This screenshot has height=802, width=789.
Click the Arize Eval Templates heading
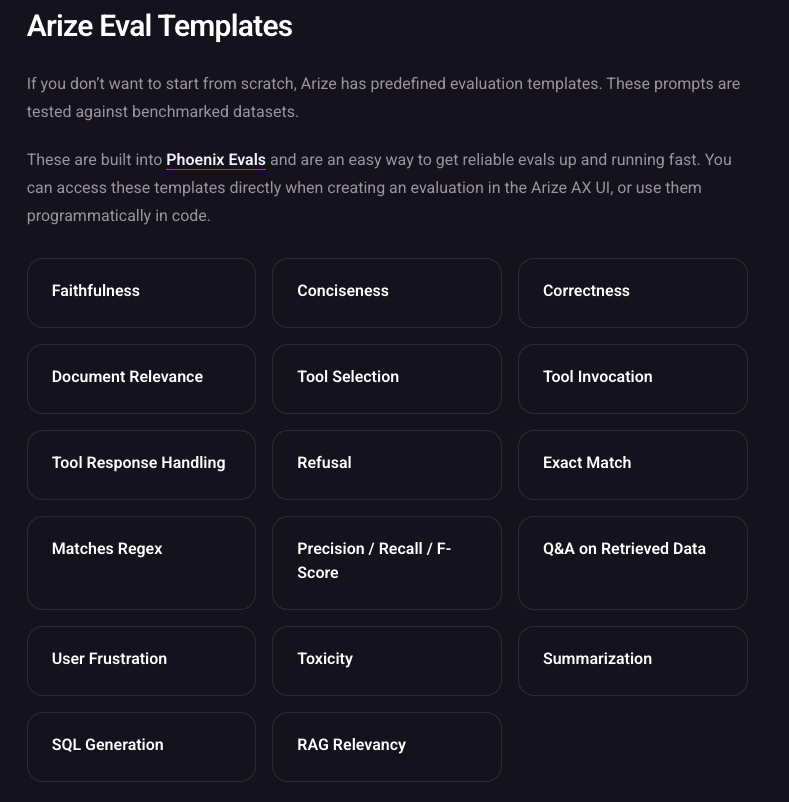pos(159,26)
